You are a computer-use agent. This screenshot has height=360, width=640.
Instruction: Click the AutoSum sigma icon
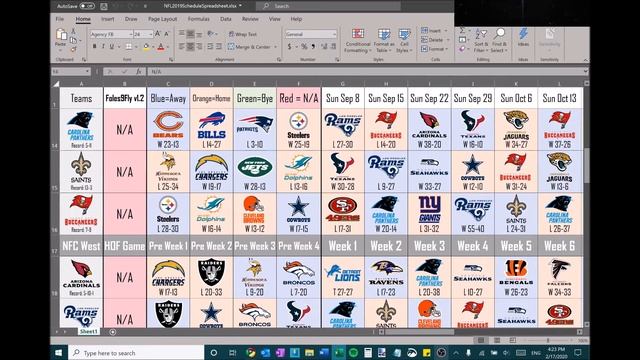(462, 31)
